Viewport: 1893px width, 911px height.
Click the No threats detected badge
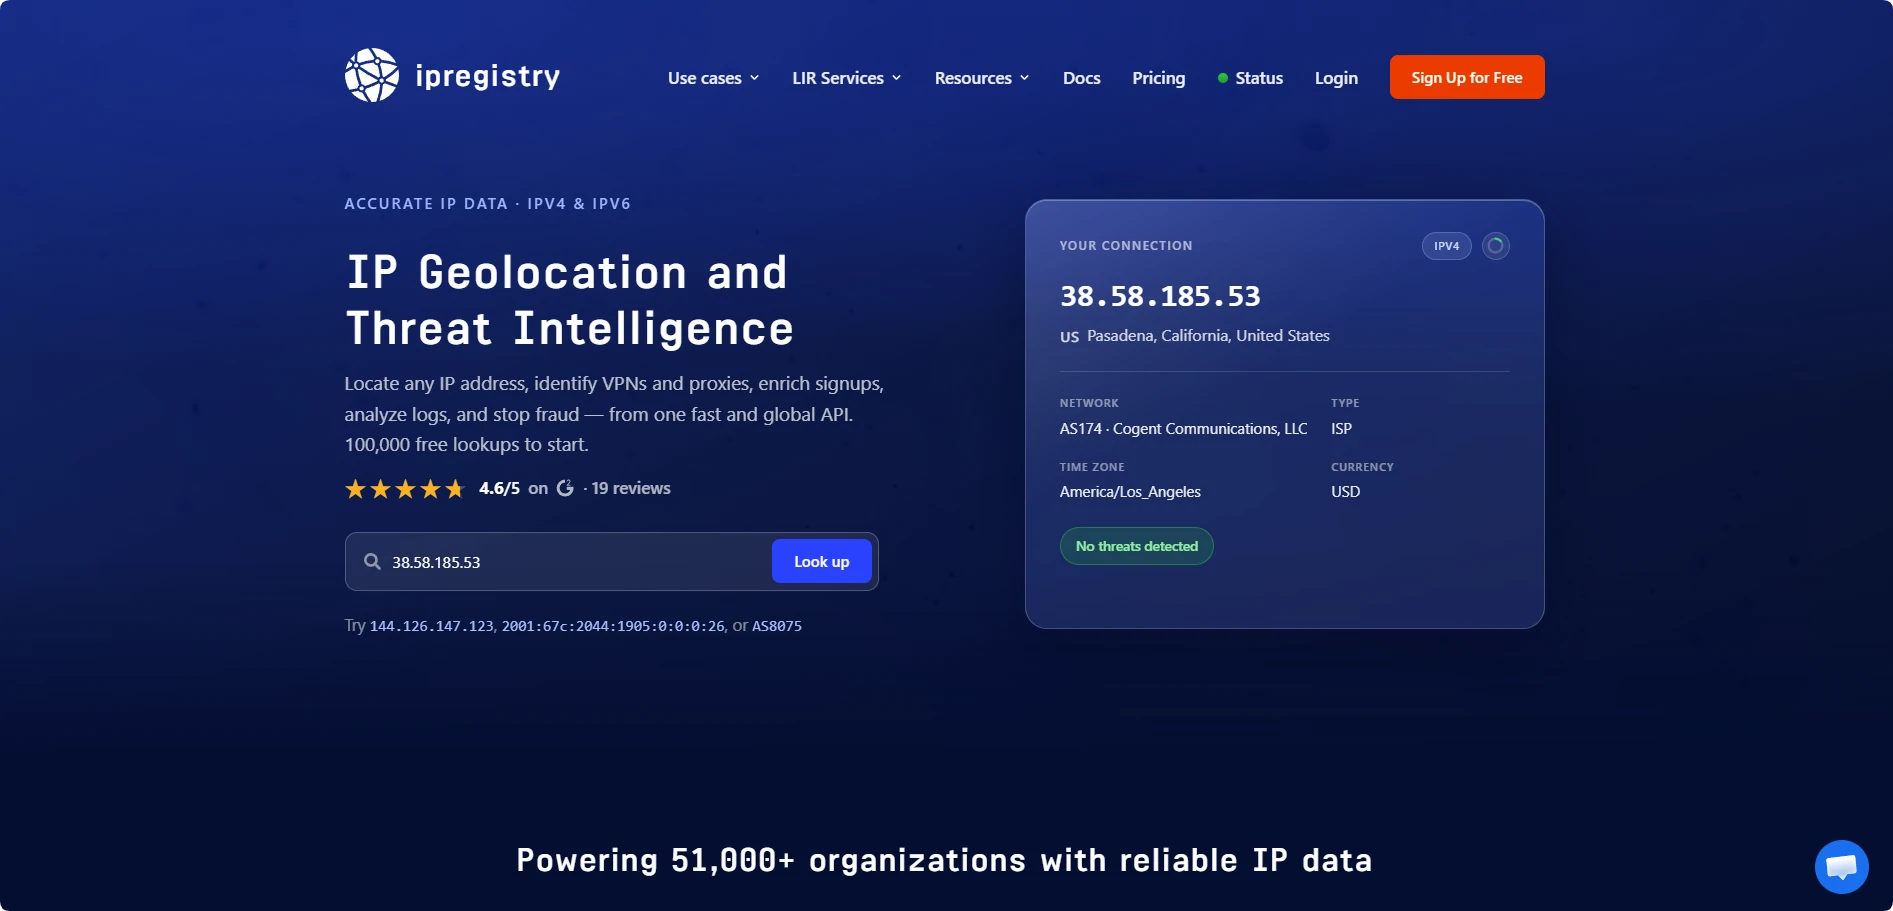pos(1136,546)
